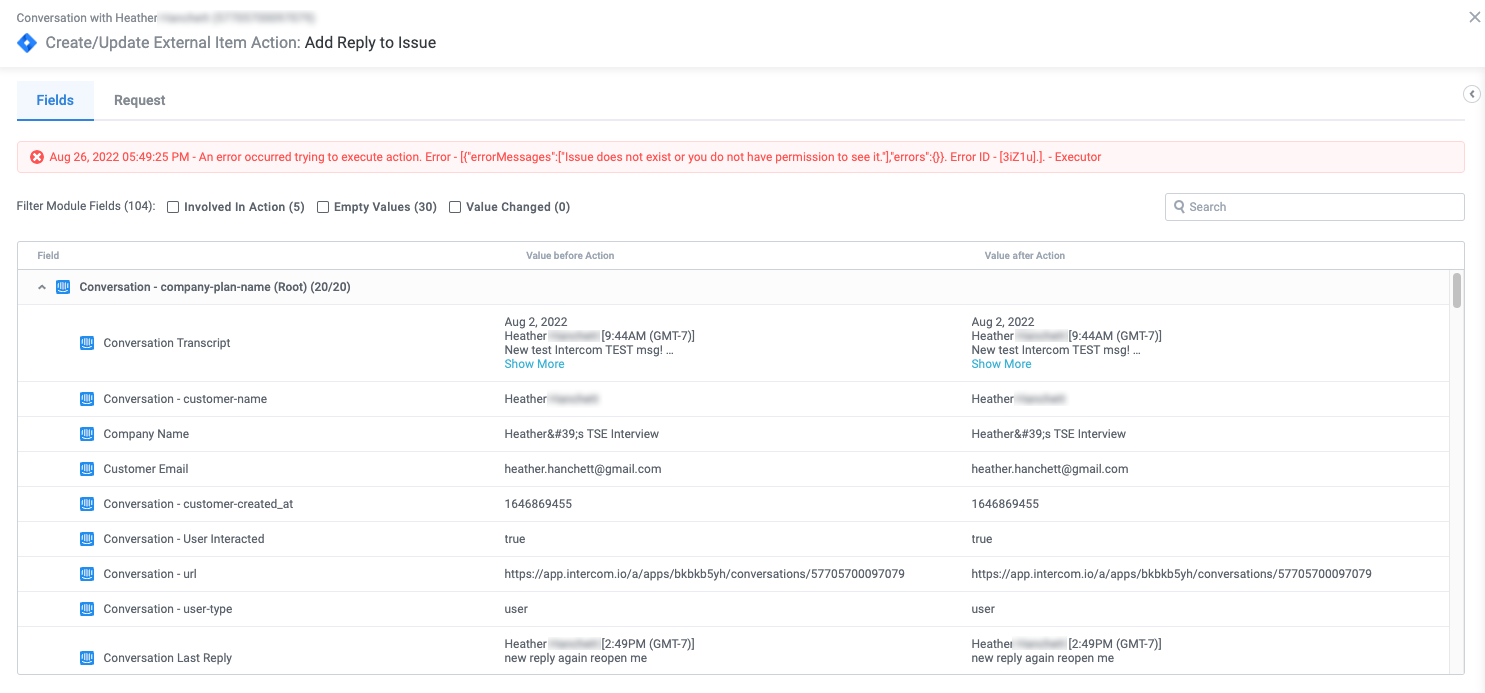This screenshot has width=1485, height=693.
Task: Switch to the Request tab
Action: pyautogui.click(x=139, y=100)
